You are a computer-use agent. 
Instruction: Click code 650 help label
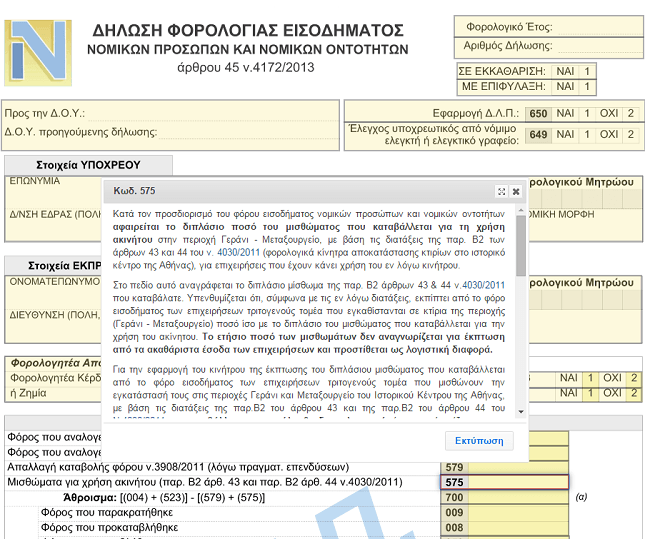[x=538, y=114]
